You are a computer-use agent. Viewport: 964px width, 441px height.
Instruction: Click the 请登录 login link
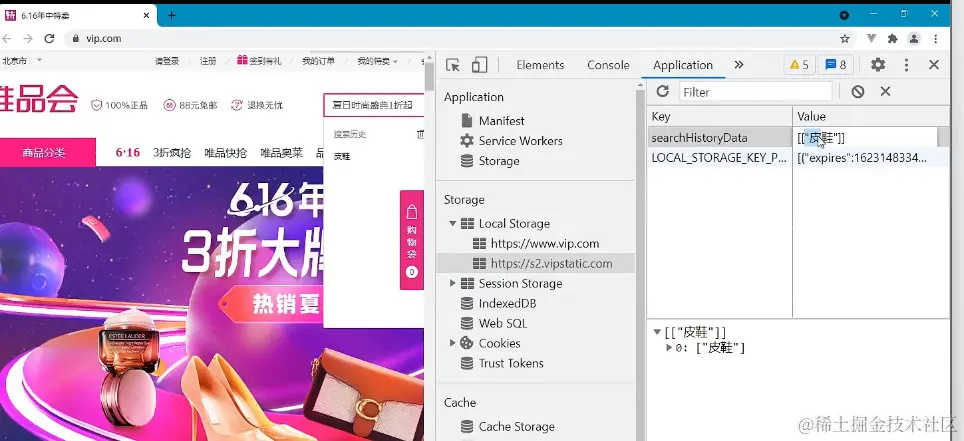pos(167,61)
